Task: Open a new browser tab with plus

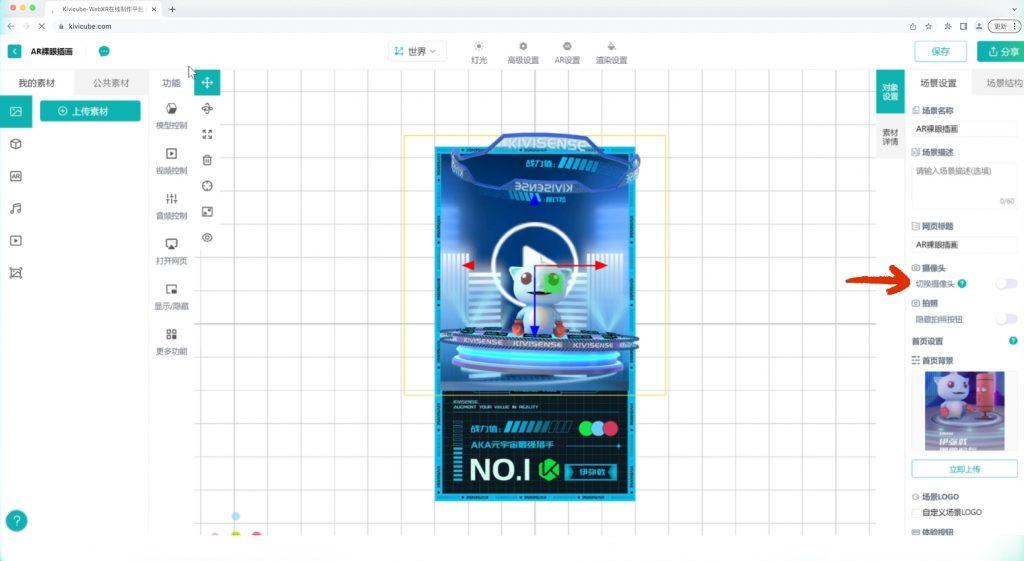Action: (172, 9)
